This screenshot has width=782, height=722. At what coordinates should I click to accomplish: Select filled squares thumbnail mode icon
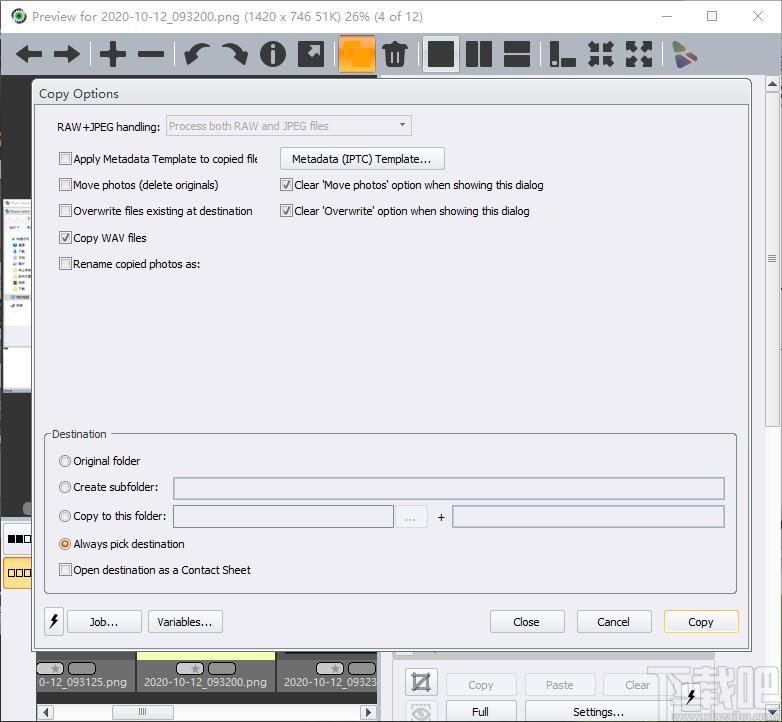coord(19,539)
